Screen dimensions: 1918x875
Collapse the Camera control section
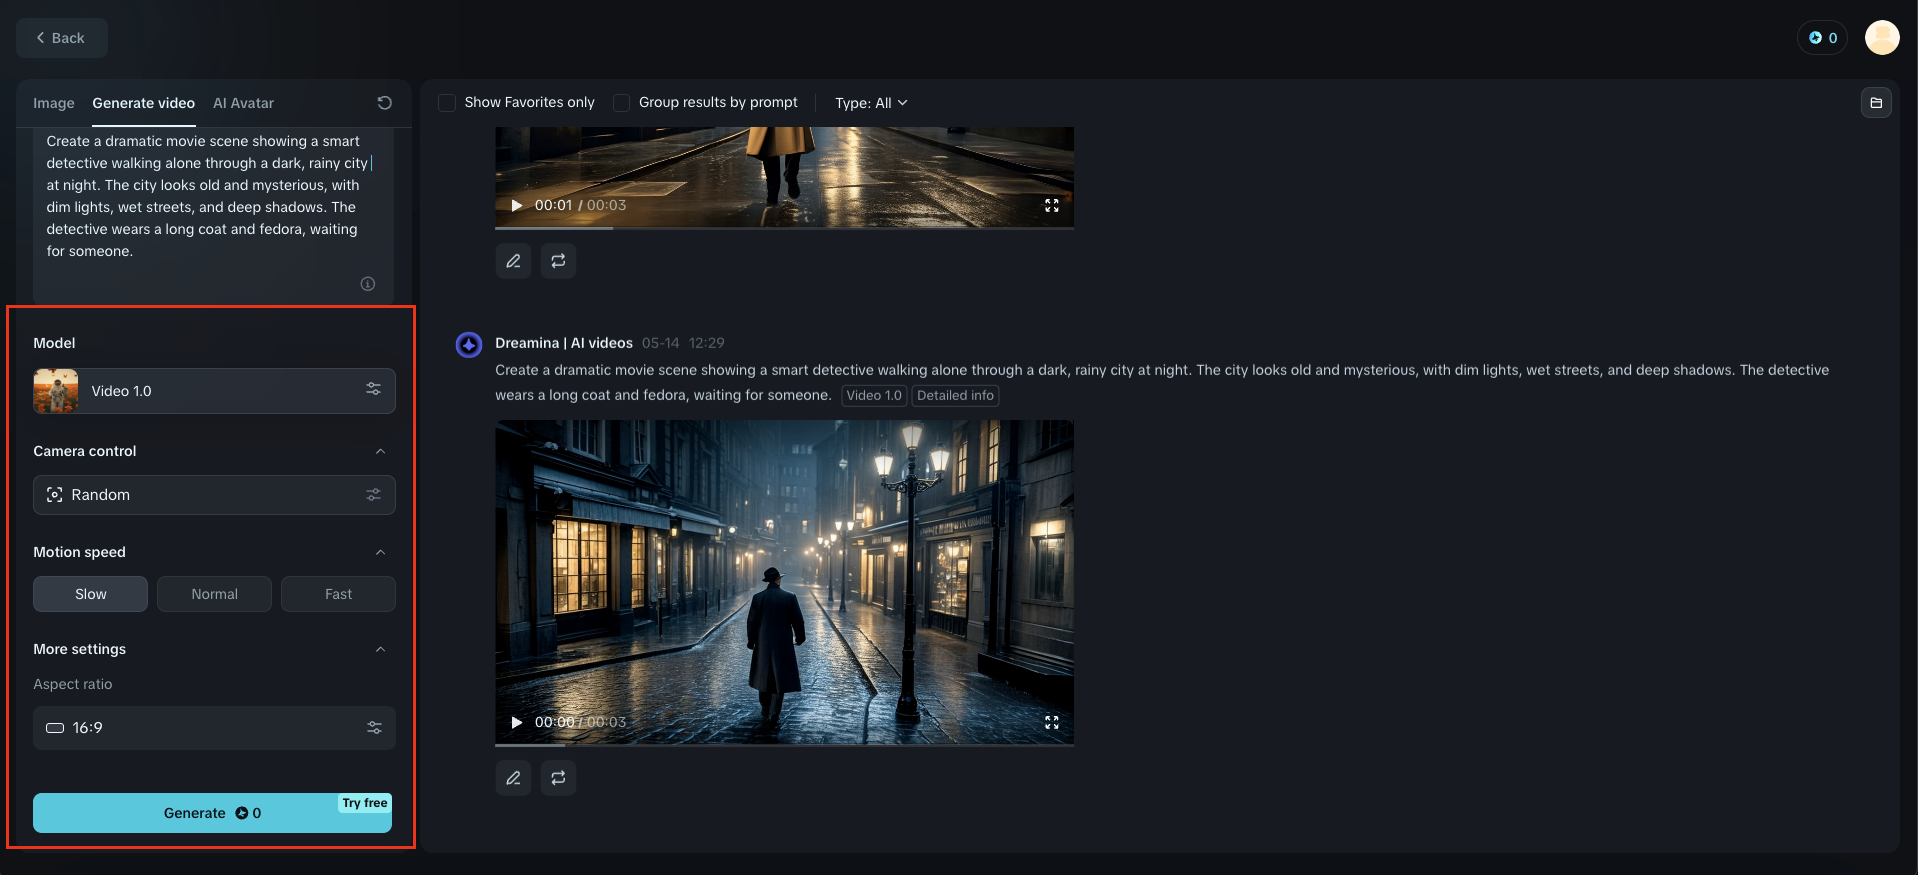(380, 451)
